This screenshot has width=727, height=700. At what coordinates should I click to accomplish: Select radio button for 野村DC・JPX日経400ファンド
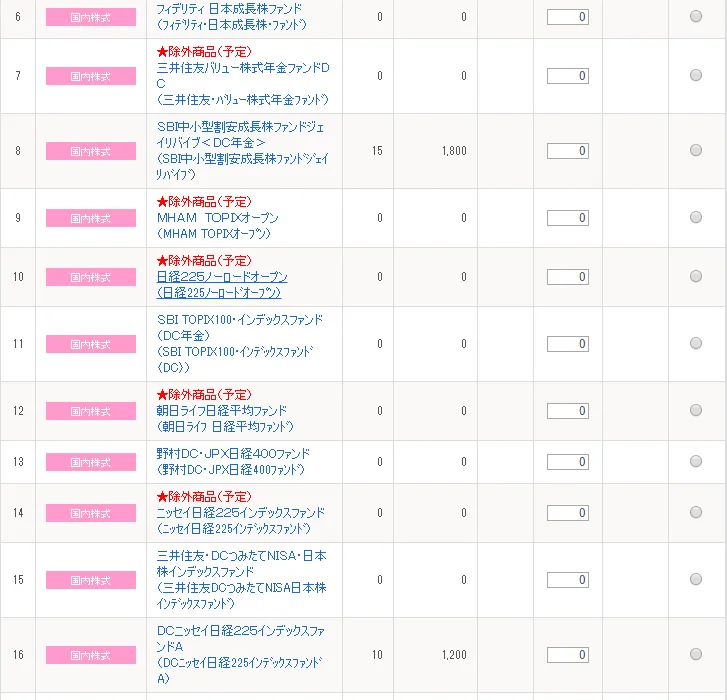(696, 462)
